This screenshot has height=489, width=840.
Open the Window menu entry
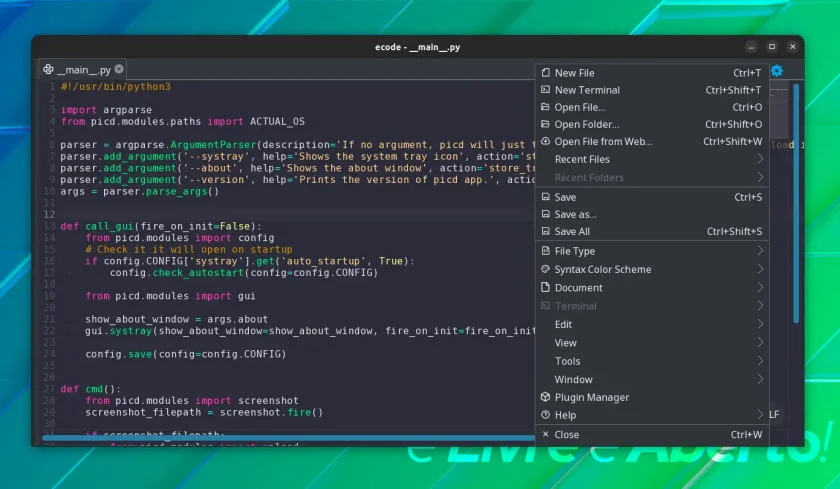click(652, 379)
